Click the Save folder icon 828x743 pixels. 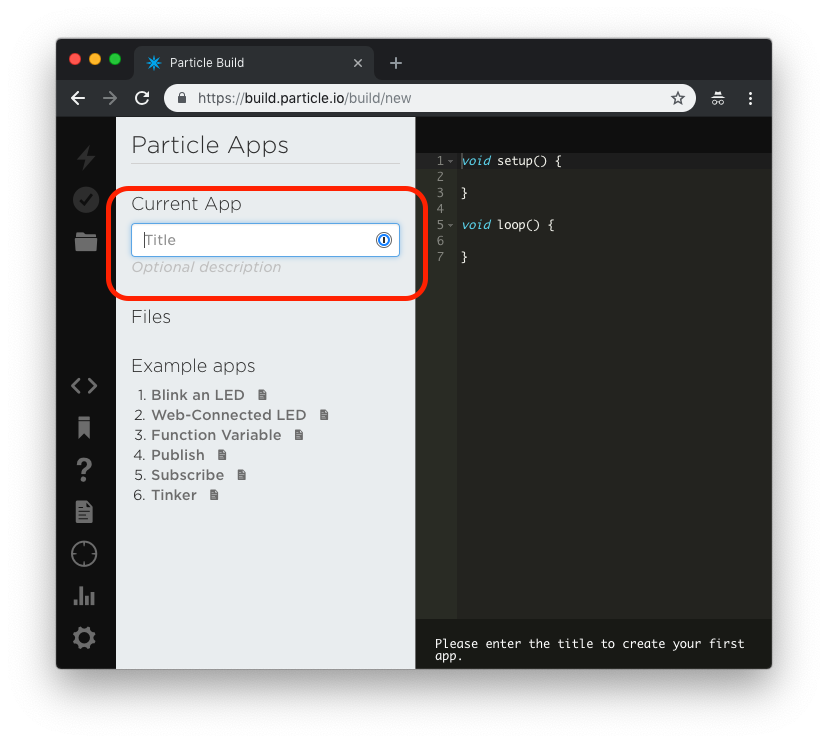(x=86, y=241)
